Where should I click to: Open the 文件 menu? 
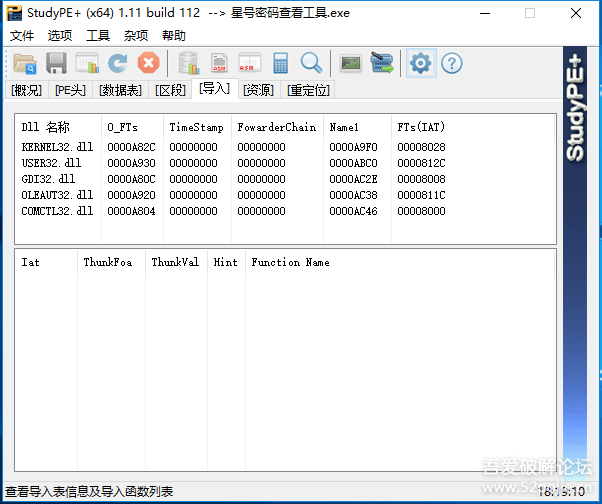coord(22,36)
